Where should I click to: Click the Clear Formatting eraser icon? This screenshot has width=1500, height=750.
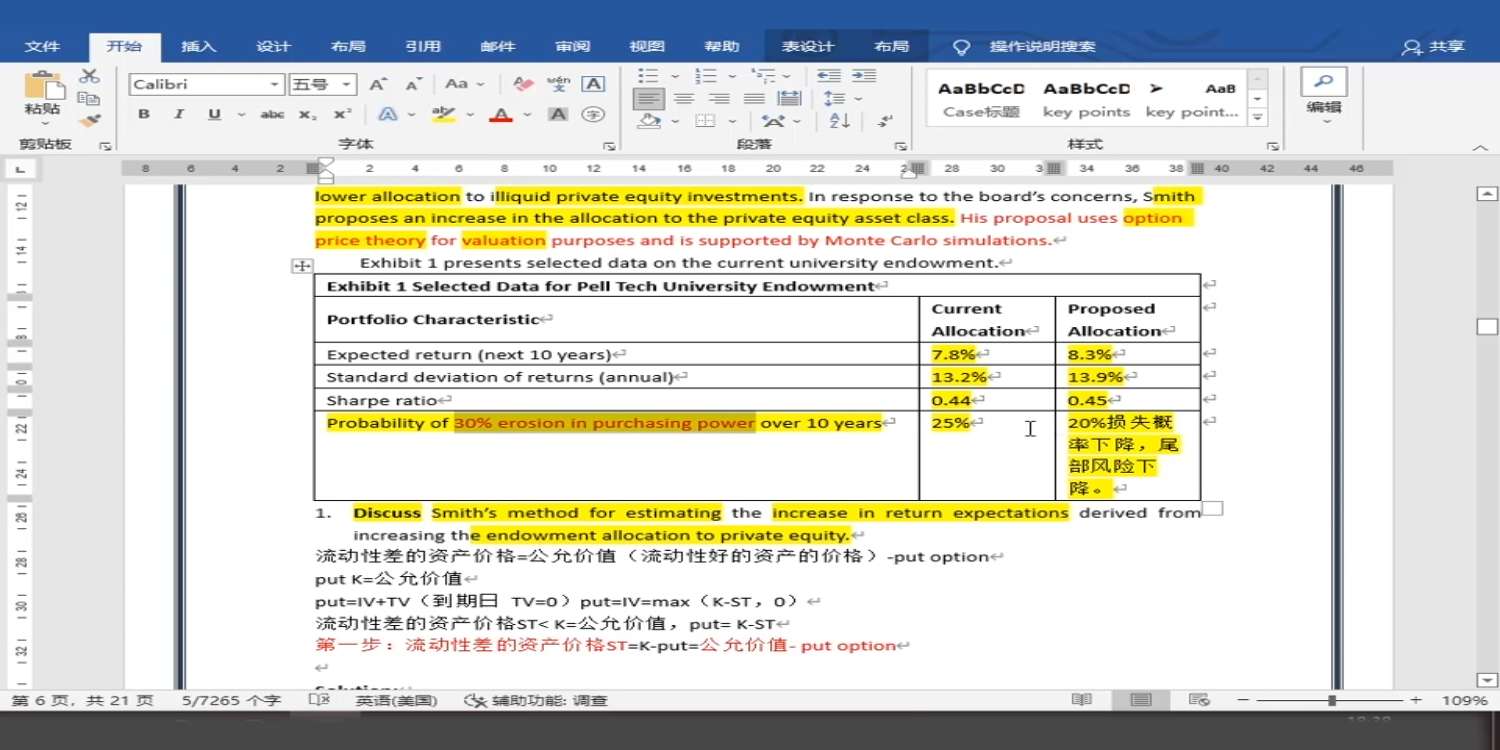(522, 84)
